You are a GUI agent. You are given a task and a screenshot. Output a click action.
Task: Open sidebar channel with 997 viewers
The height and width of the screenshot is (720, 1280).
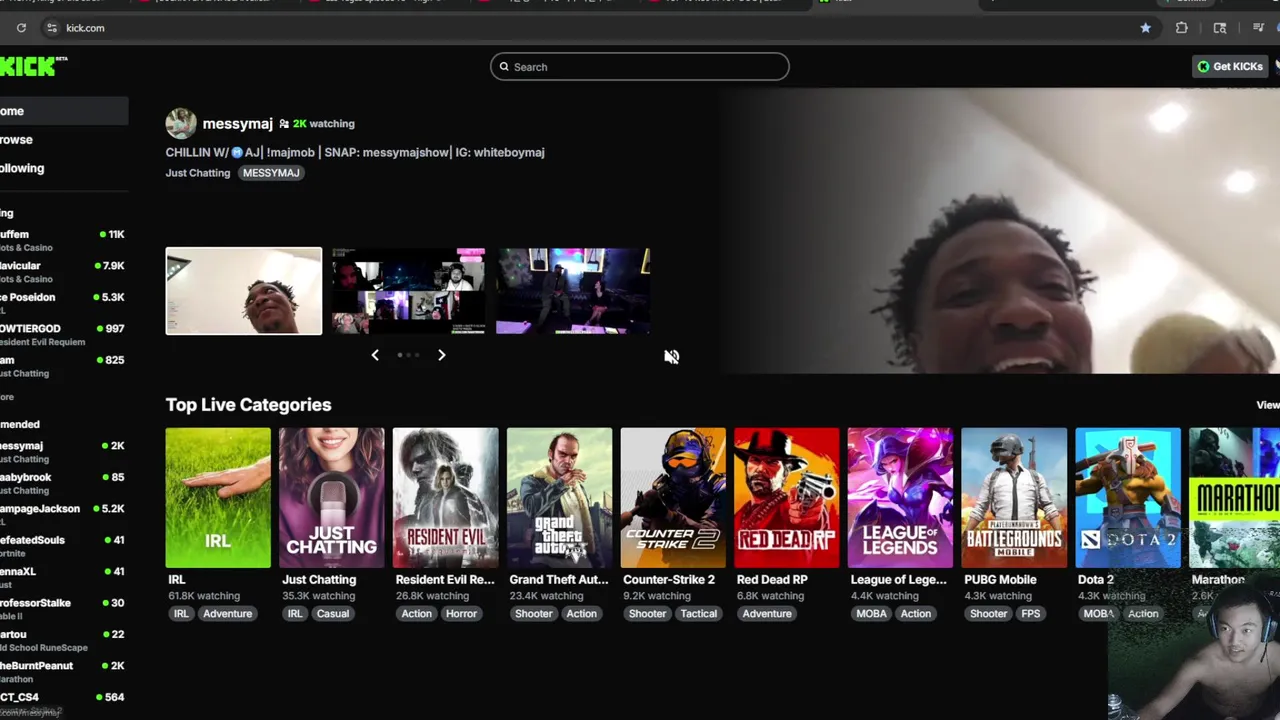click(64, 335)
